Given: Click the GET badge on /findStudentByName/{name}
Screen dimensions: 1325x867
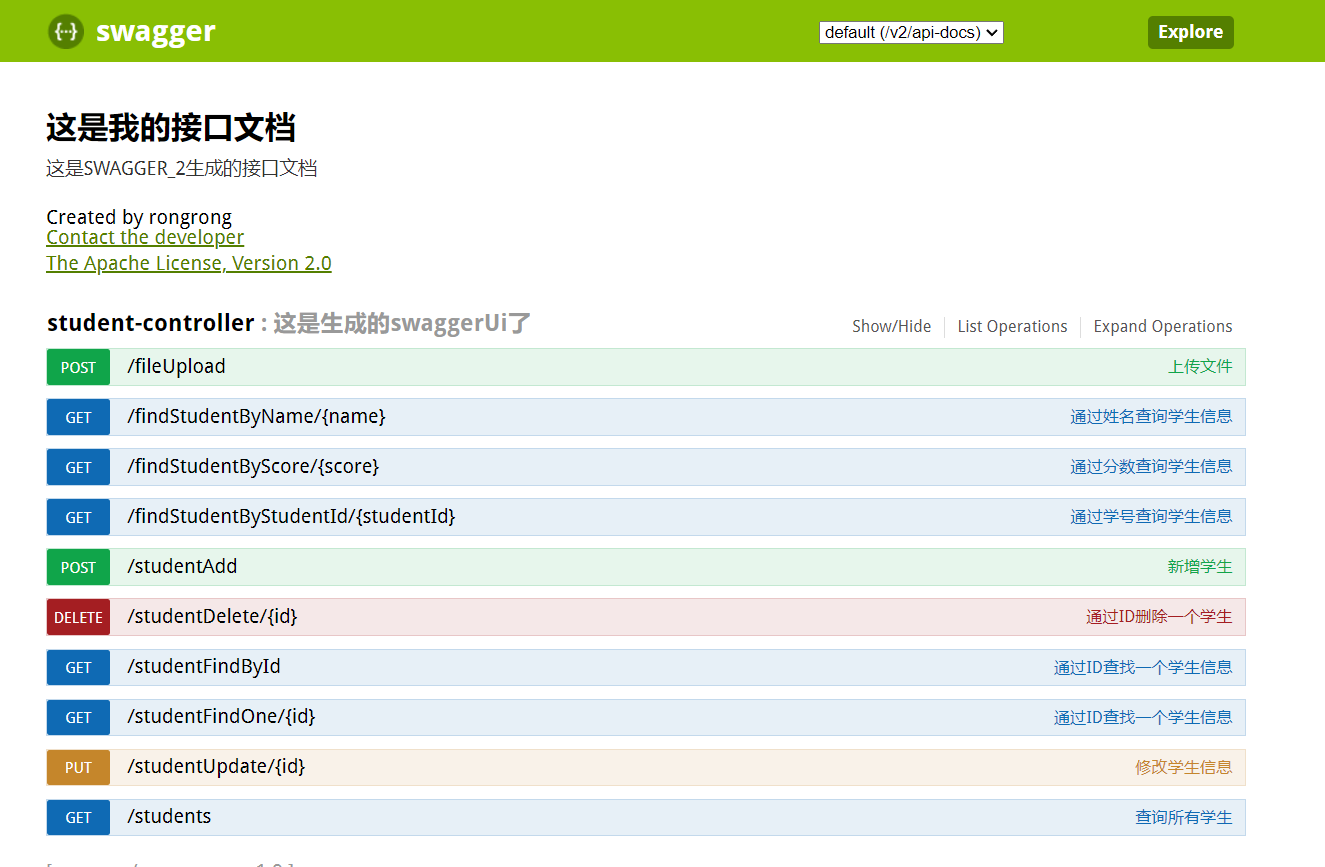Looking at the screenshot, I should tap(78, 417).
